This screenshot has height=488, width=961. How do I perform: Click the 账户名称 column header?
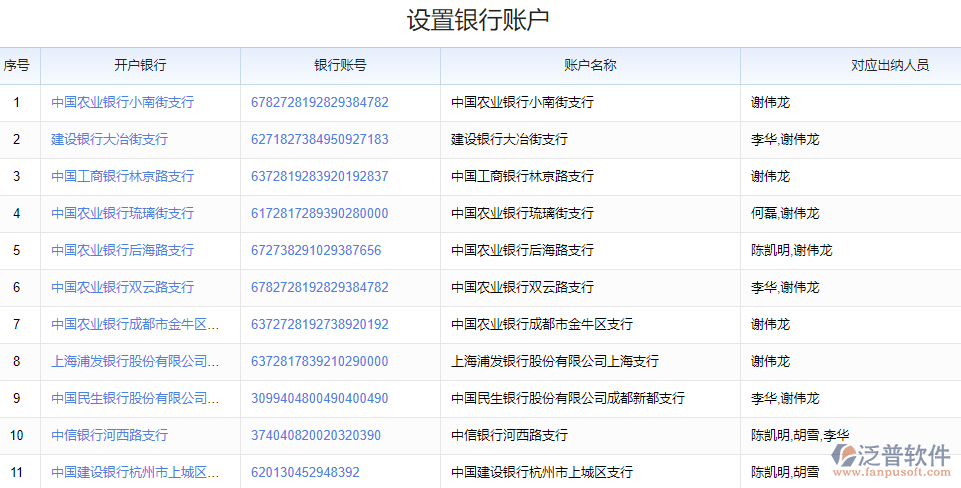click(x=590, y=66)
